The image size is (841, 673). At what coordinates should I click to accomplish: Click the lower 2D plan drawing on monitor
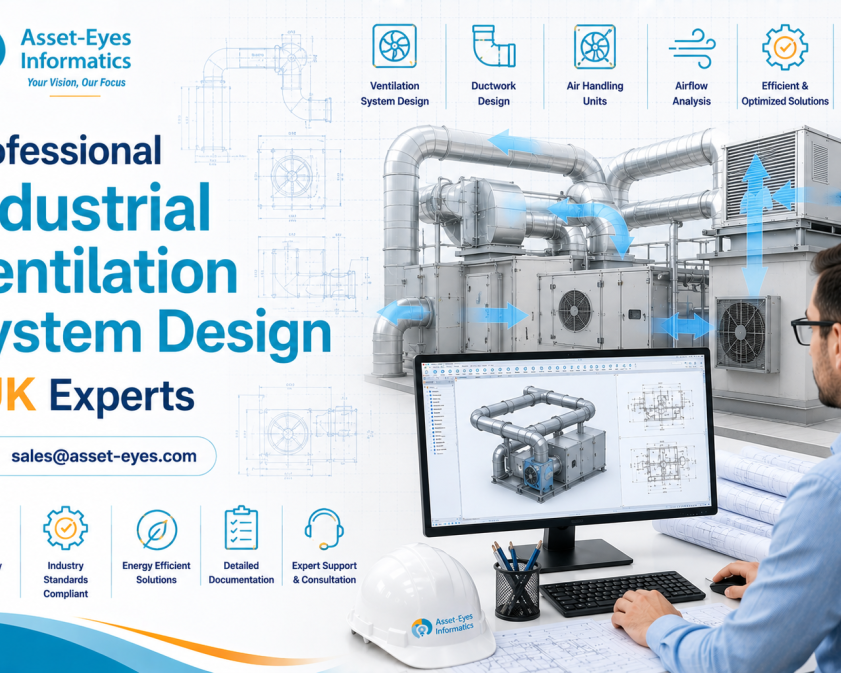tap(661, 466)
